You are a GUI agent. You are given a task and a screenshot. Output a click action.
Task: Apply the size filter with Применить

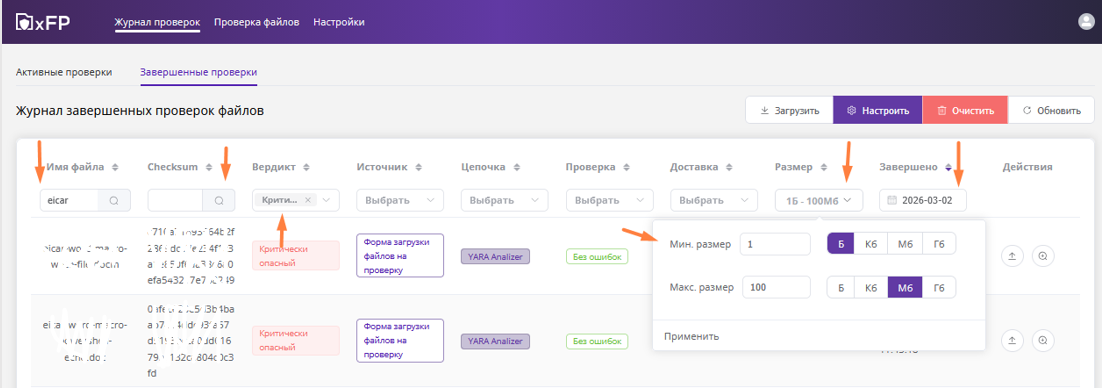(692, 336)
